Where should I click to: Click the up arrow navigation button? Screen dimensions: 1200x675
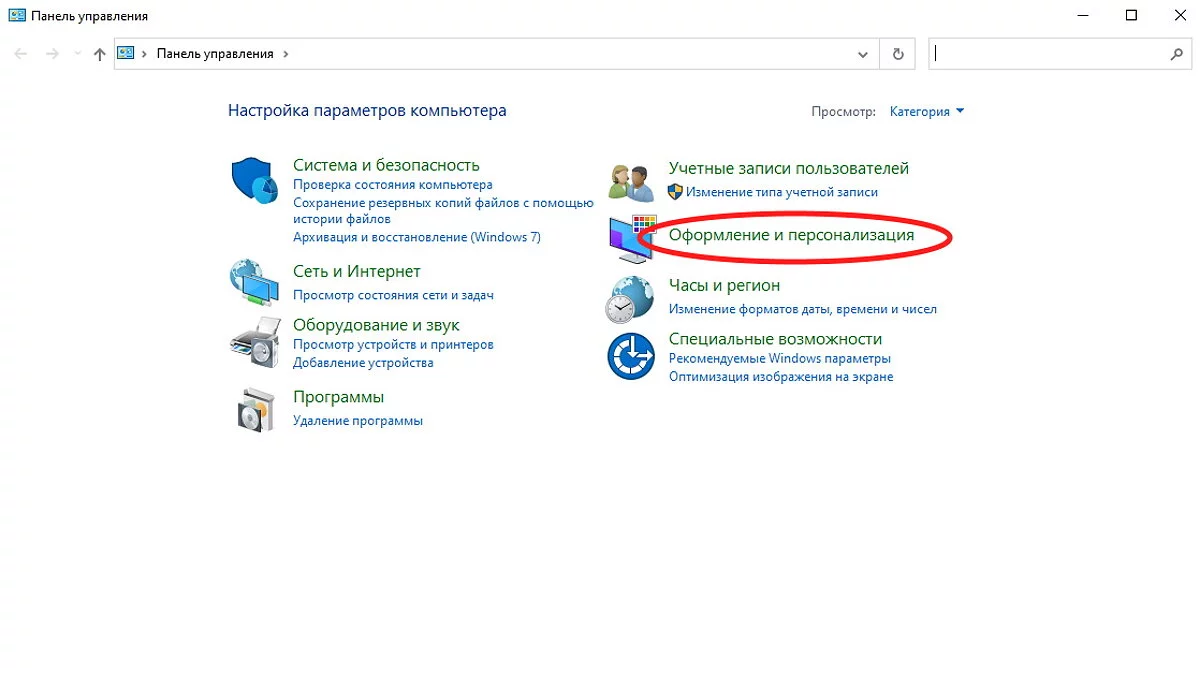99,55
